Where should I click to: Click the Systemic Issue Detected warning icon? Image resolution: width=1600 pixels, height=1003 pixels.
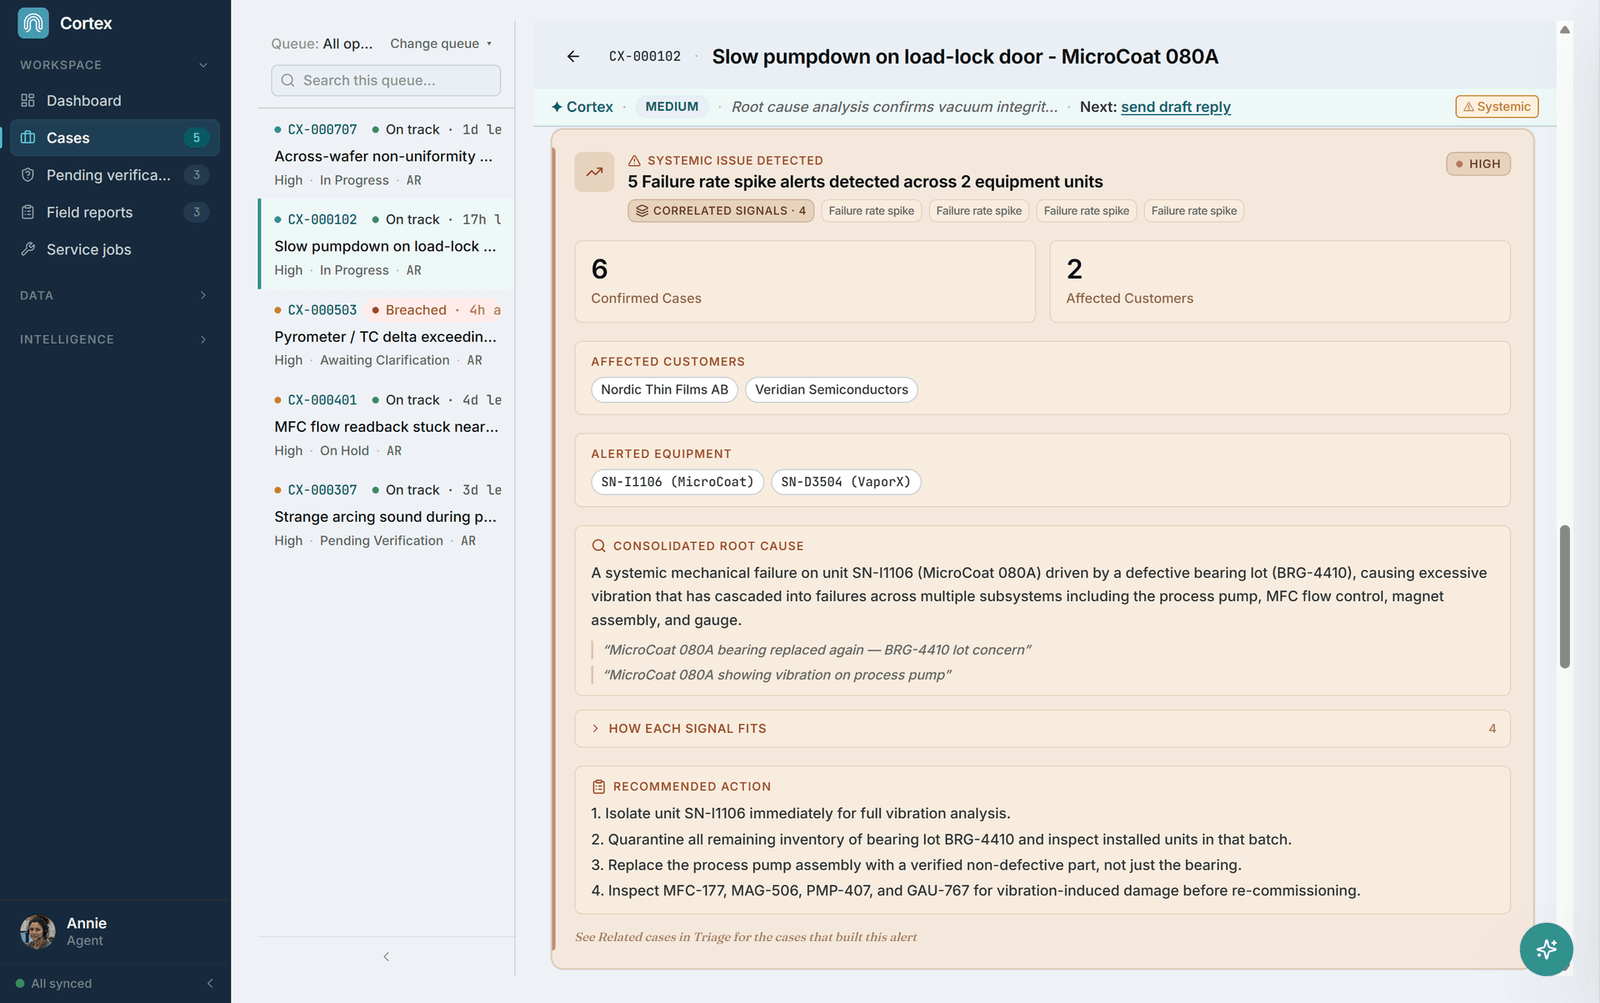pos(634,161)
